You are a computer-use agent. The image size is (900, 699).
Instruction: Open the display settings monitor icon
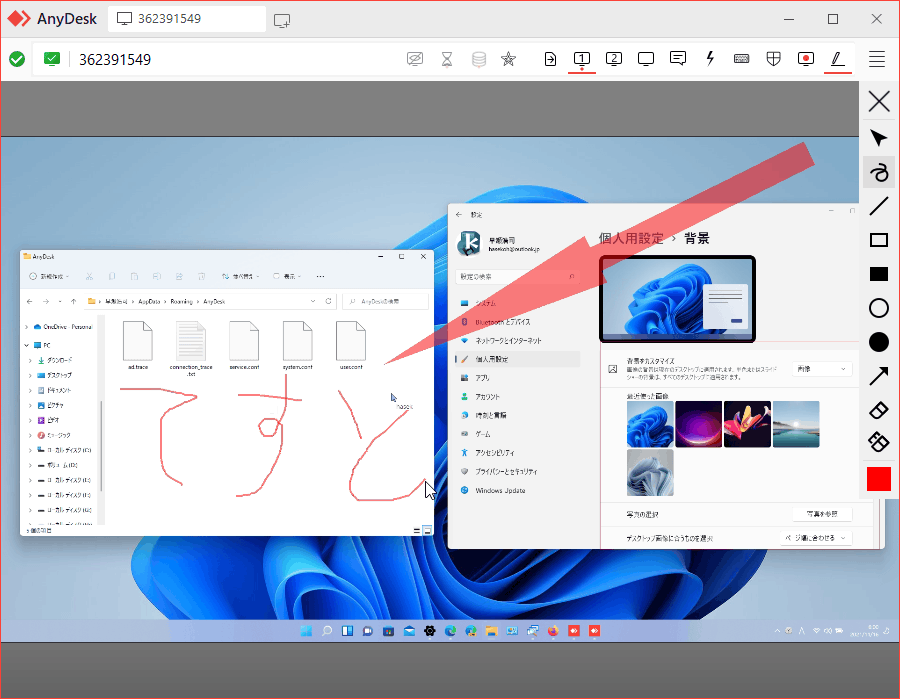tap(646, 59)
